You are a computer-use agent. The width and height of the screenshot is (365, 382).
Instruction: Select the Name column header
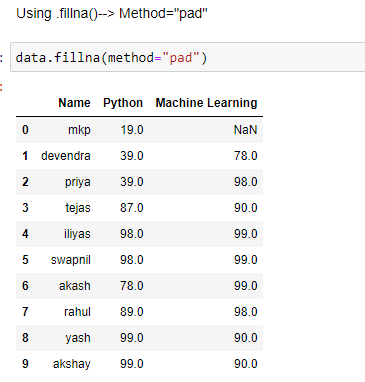74,103
